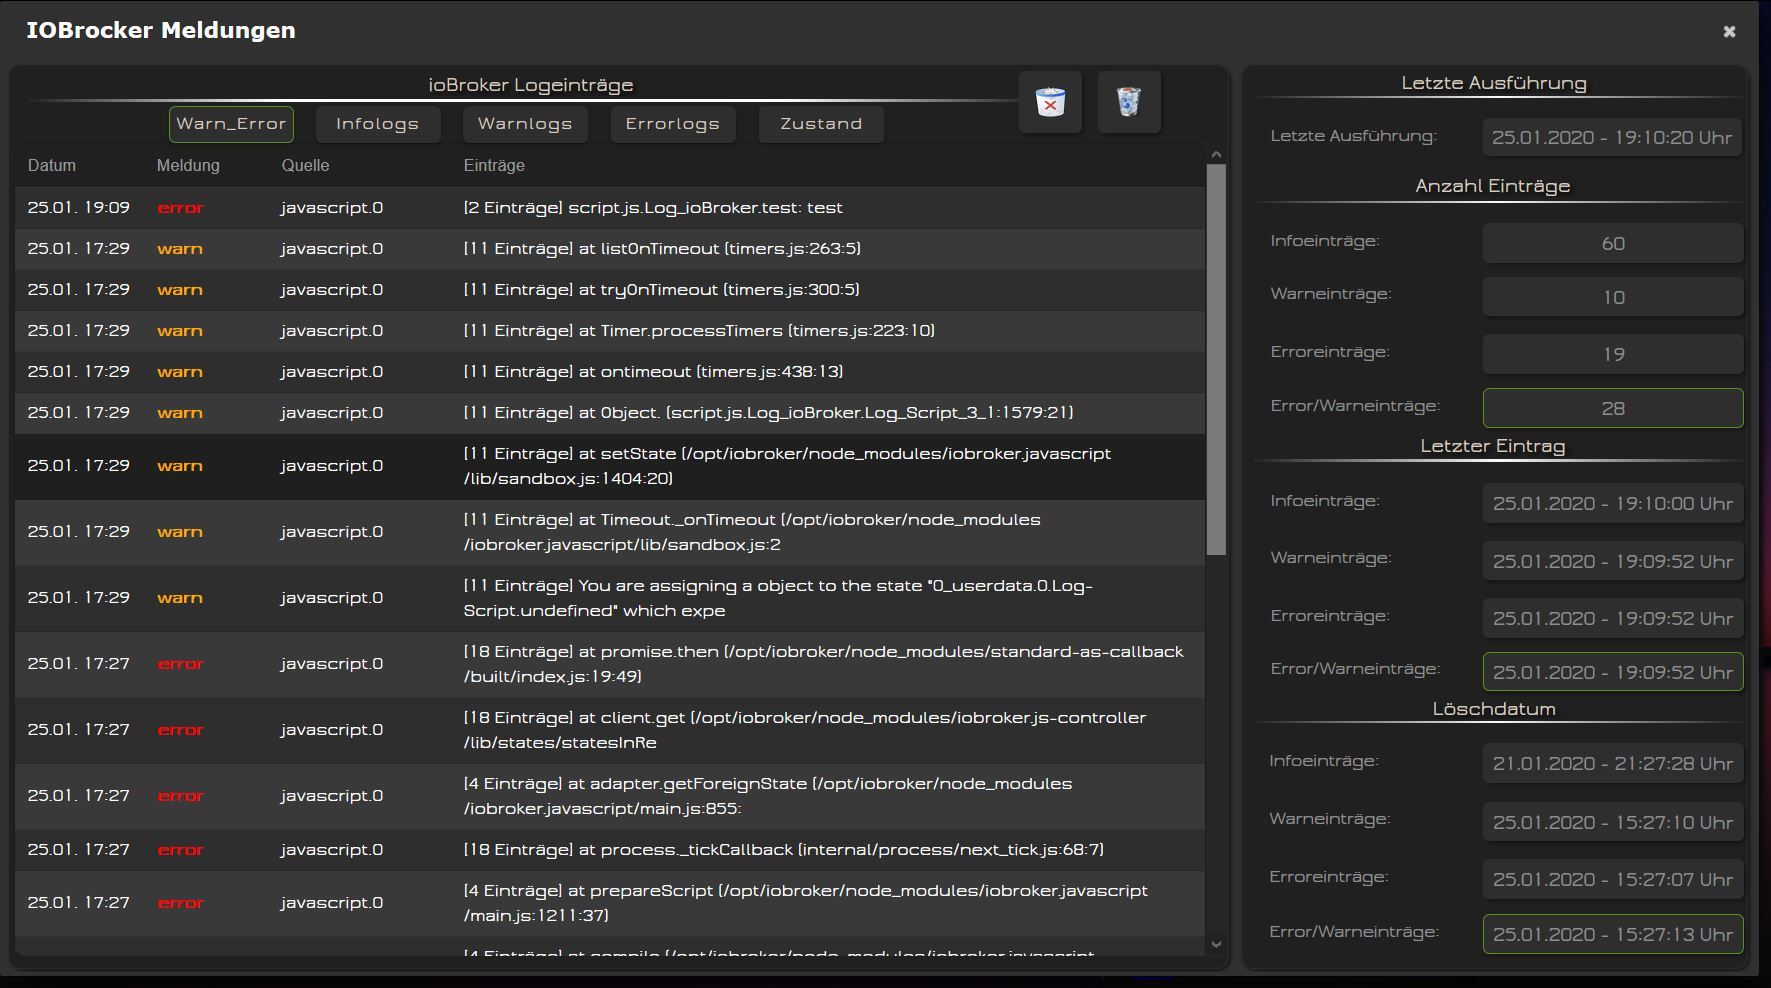
Task: Click the 'IOBrocker Meldungen' dialog title
Action: click(x=161, y=30)
